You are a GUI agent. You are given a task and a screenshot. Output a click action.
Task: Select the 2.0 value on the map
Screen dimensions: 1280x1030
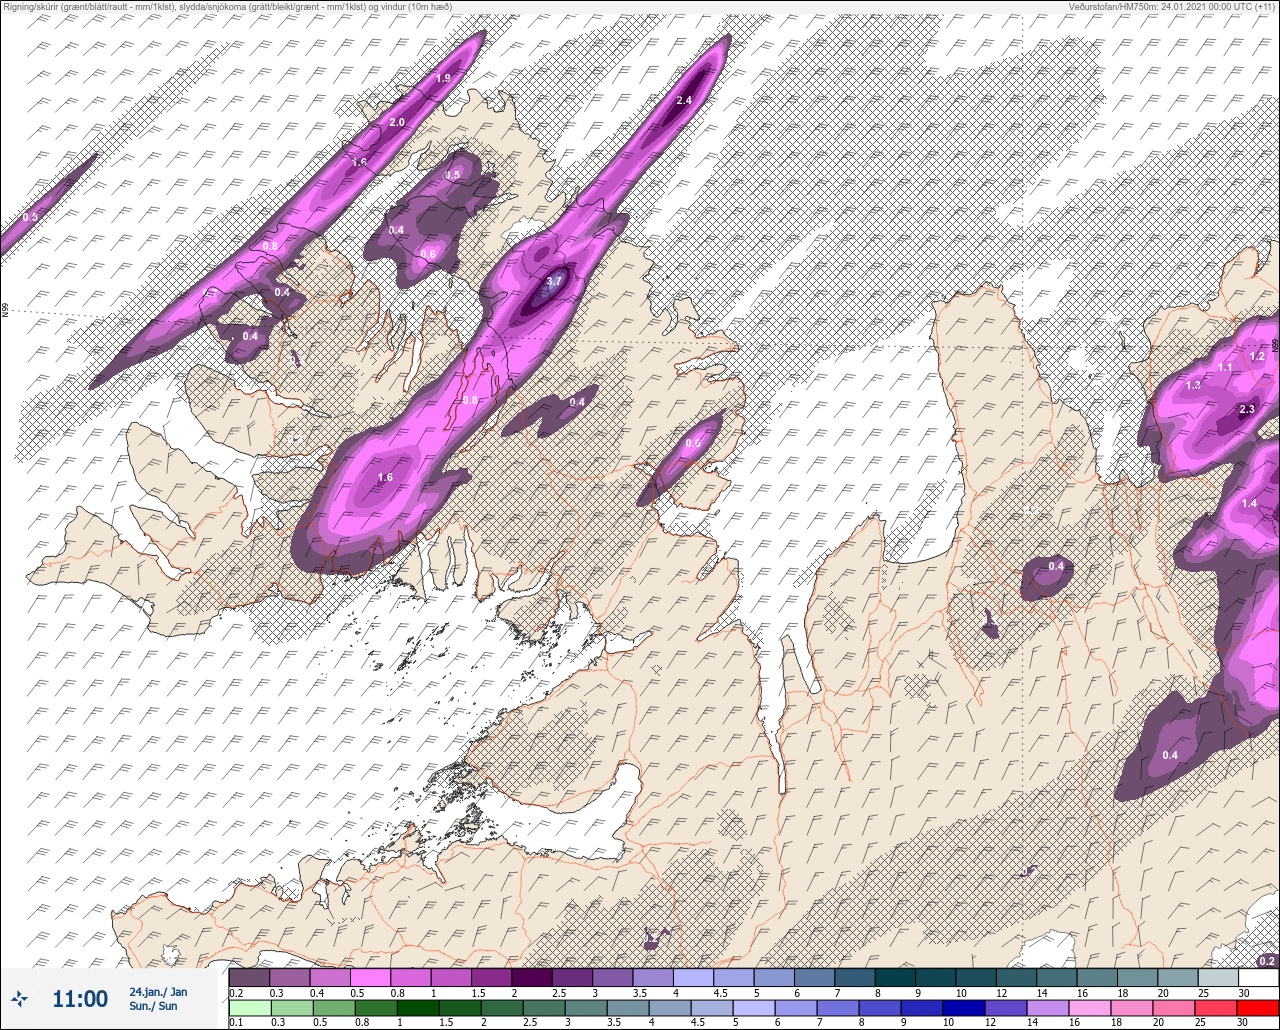tap(397, 122)
